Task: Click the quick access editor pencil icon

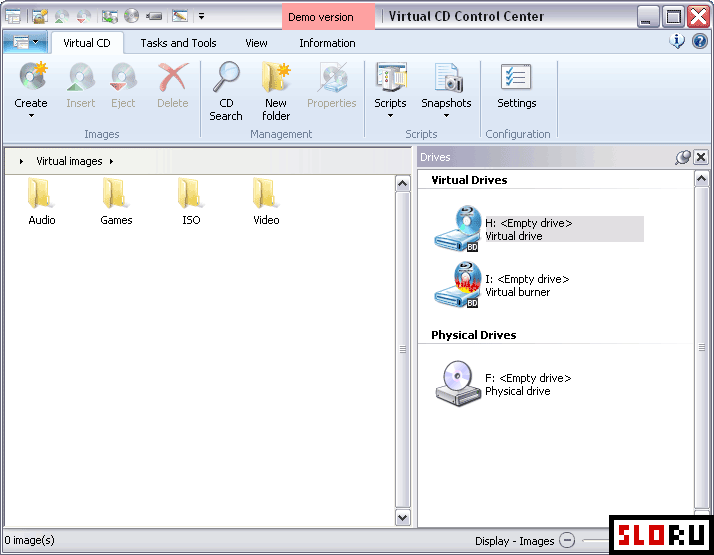Action: 180,16
